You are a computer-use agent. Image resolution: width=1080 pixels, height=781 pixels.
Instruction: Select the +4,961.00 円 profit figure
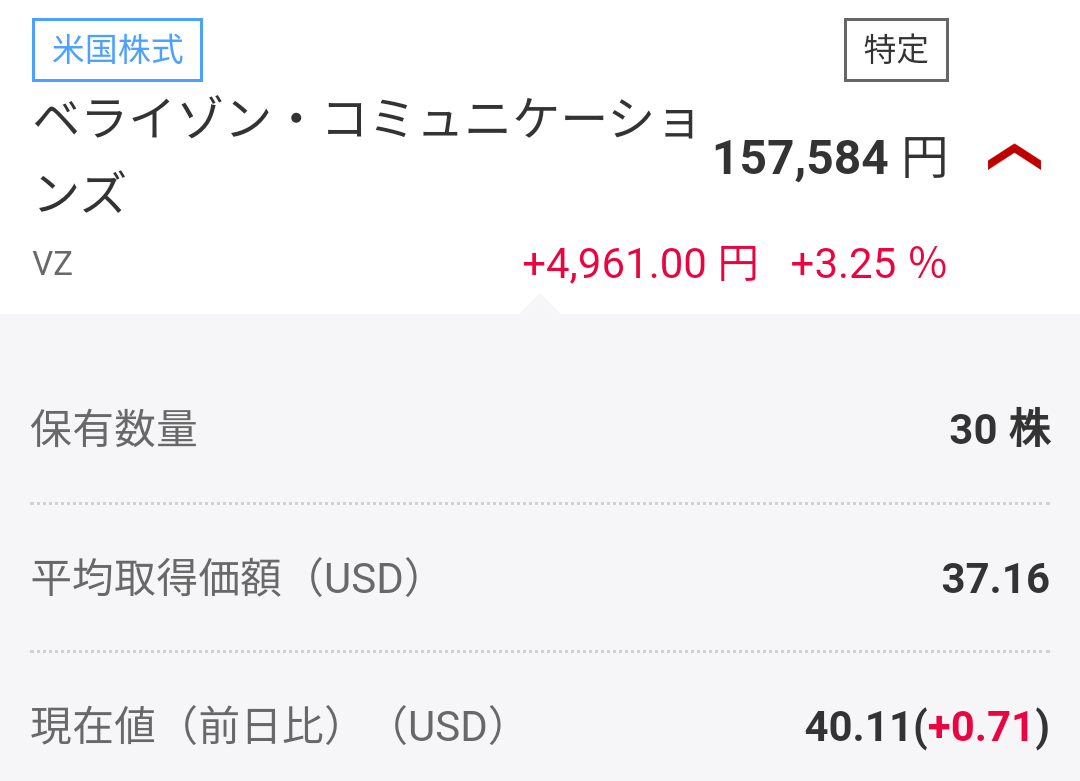tap(639, 264)
